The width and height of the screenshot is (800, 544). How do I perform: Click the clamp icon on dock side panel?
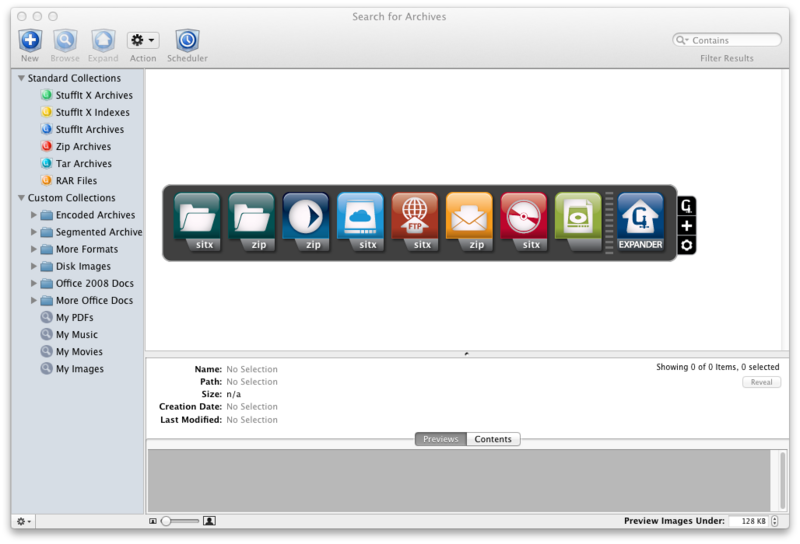tap(687, 206)
